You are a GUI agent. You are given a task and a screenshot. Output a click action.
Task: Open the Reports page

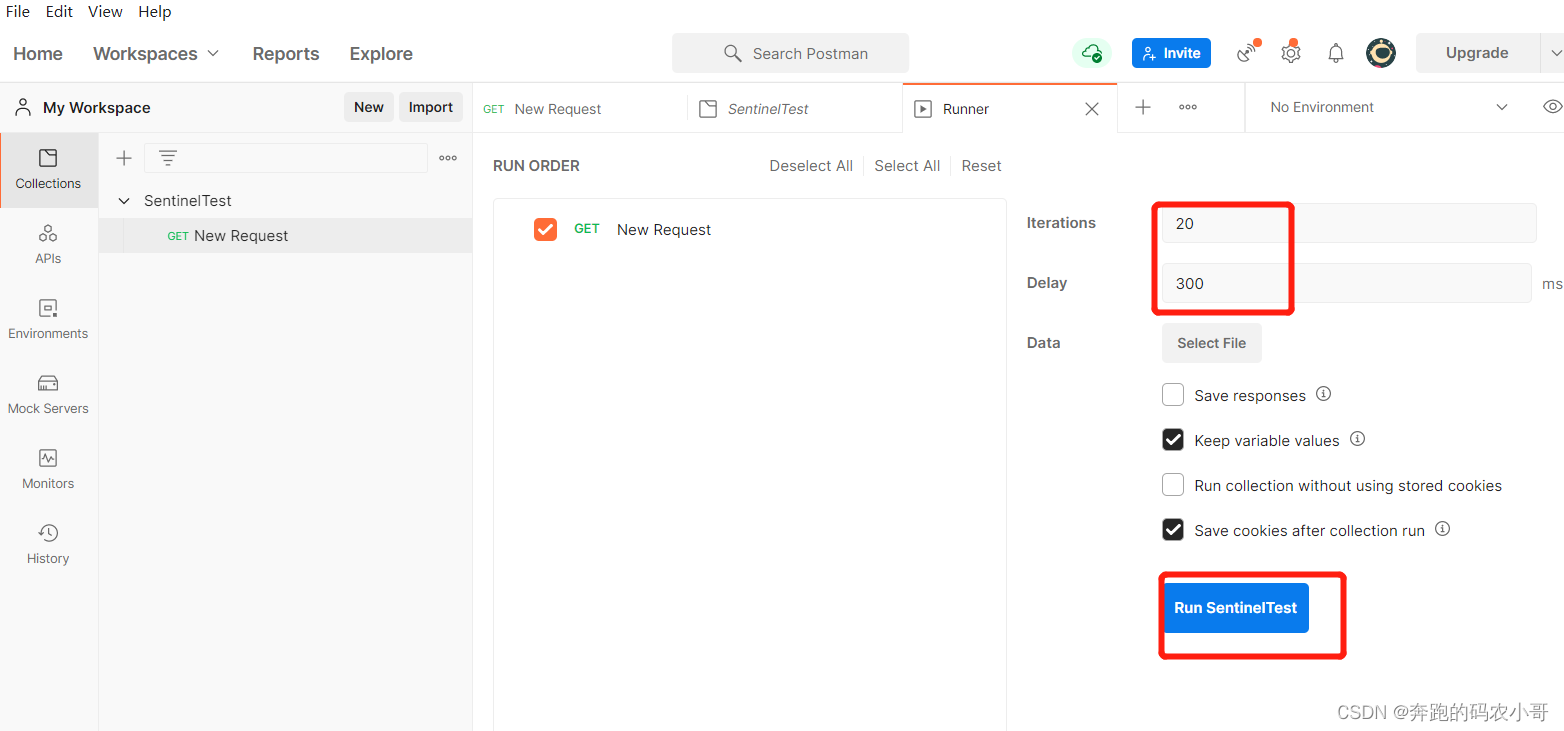286,54
